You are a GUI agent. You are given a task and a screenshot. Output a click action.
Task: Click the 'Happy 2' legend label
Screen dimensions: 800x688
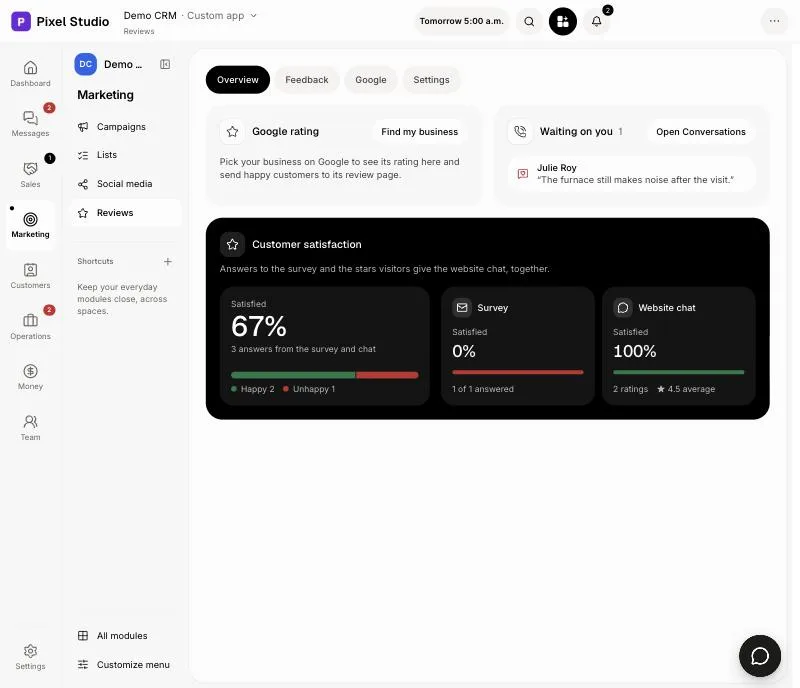click(253, 389)
